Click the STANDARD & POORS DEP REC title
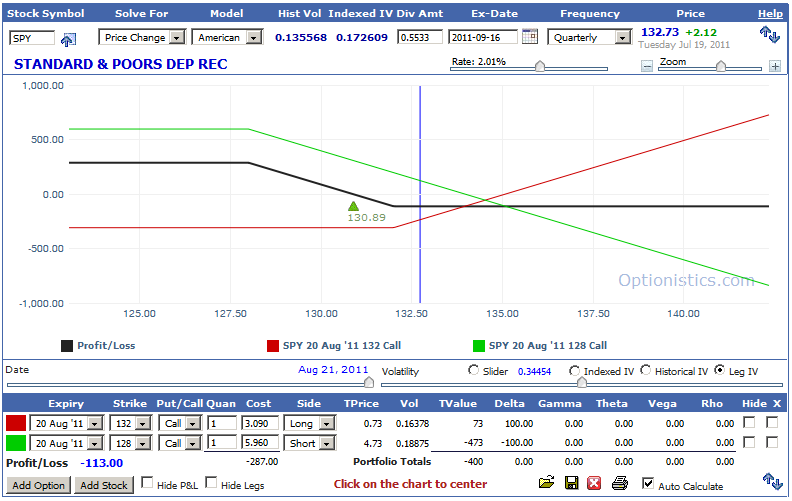Viewport: 792px width, 501px height. 121,64
